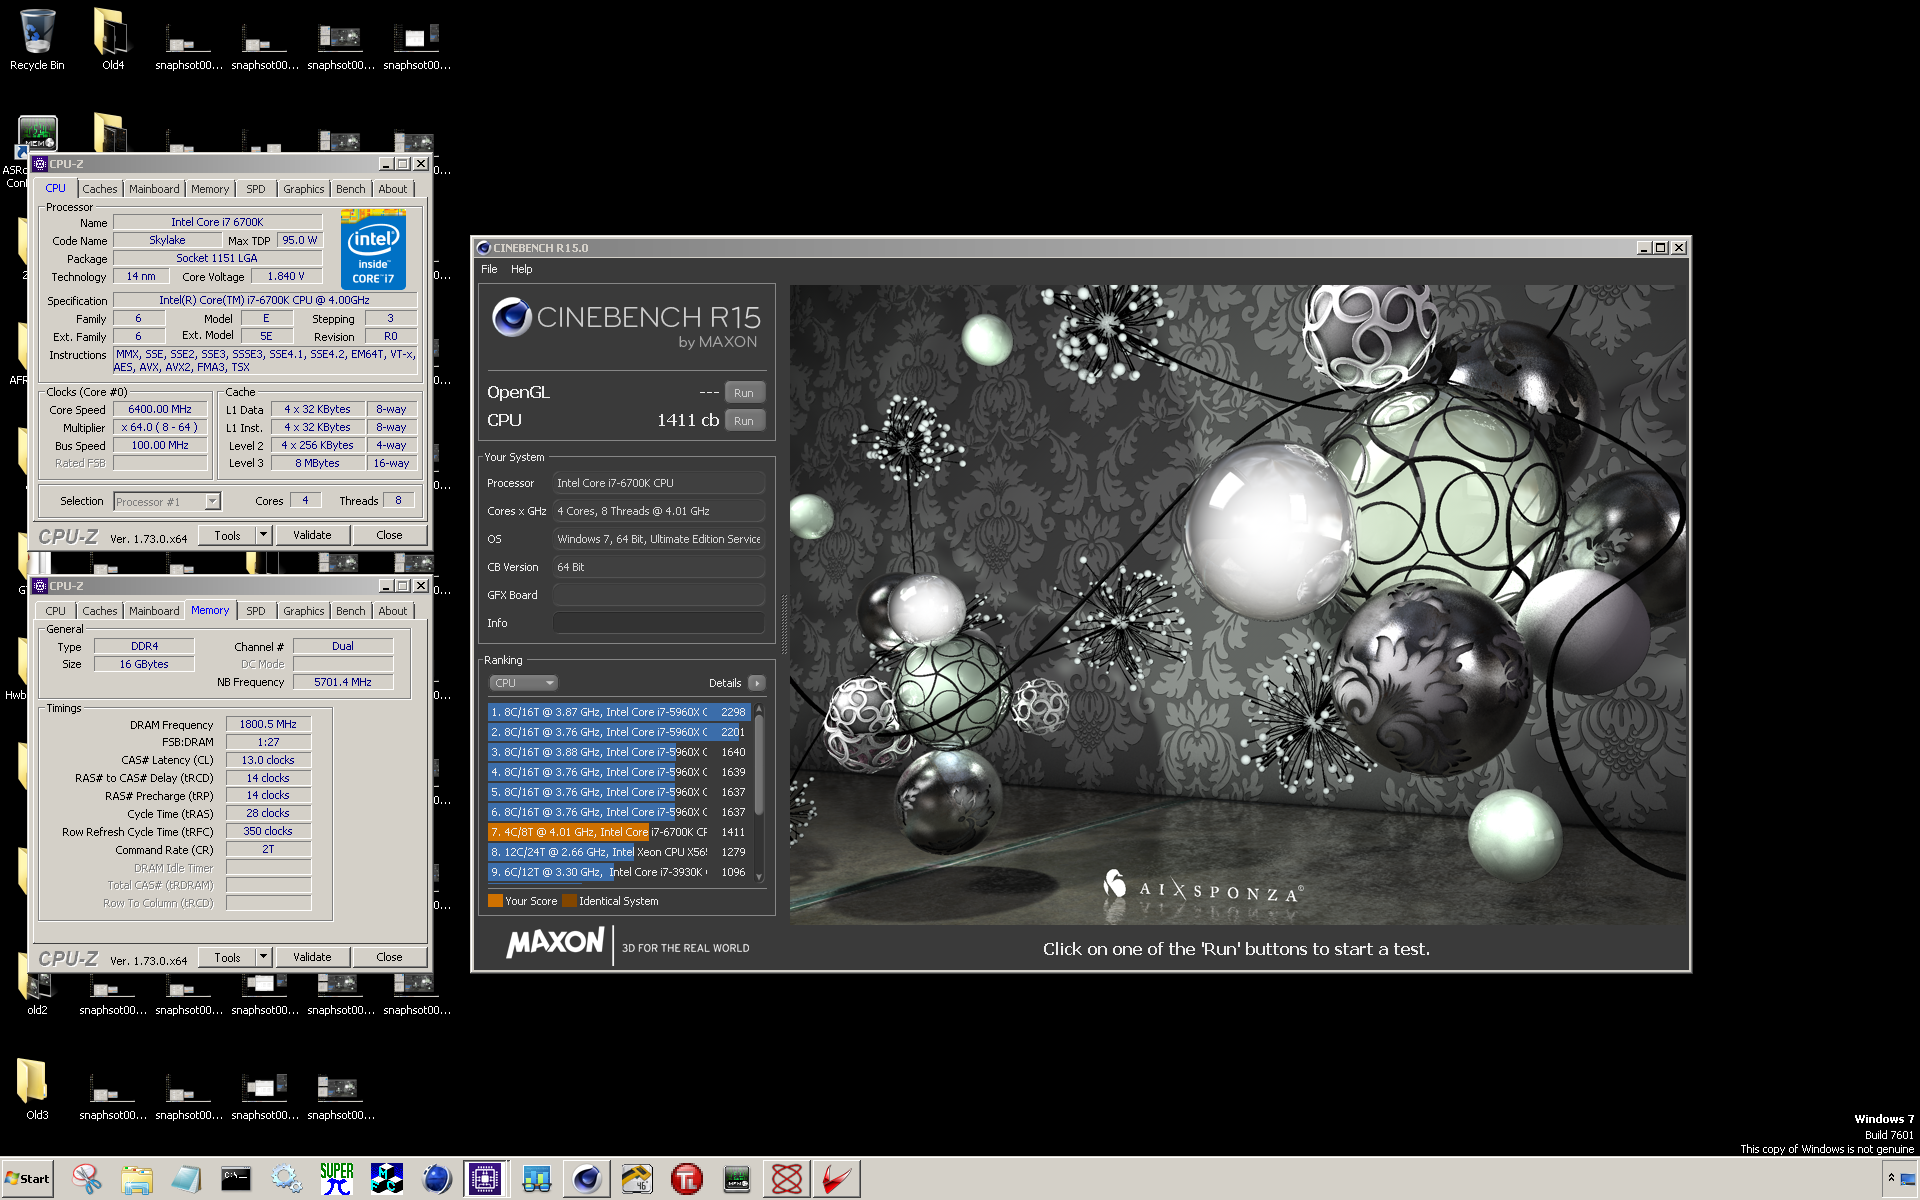This screenshot has width=1920, height=1200.
Task: Select ranking row 8 Xeon 12C/24T
Action: click(619, 852)
